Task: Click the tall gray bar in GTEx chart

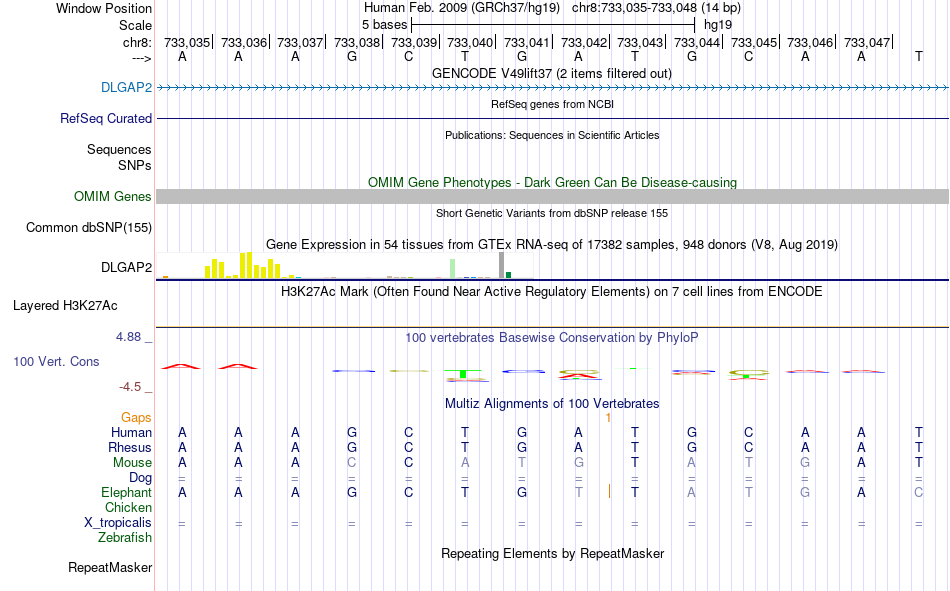Action: (x=501, y=265)
